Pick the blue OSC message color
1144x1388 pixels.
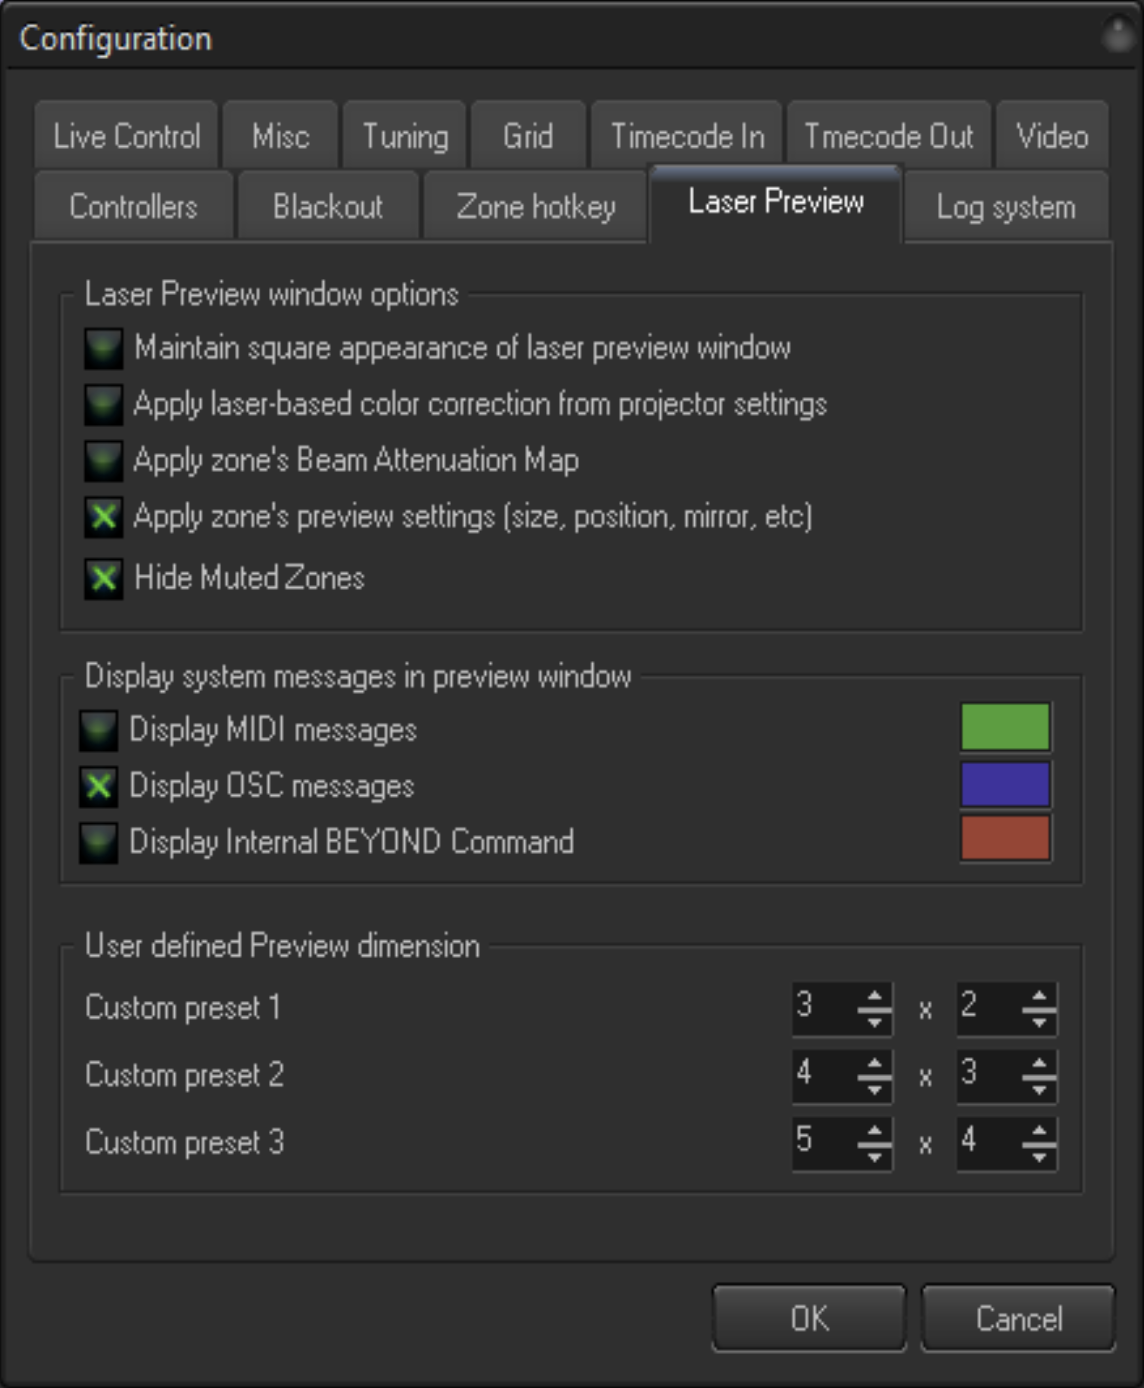(x=1005, y=784)
